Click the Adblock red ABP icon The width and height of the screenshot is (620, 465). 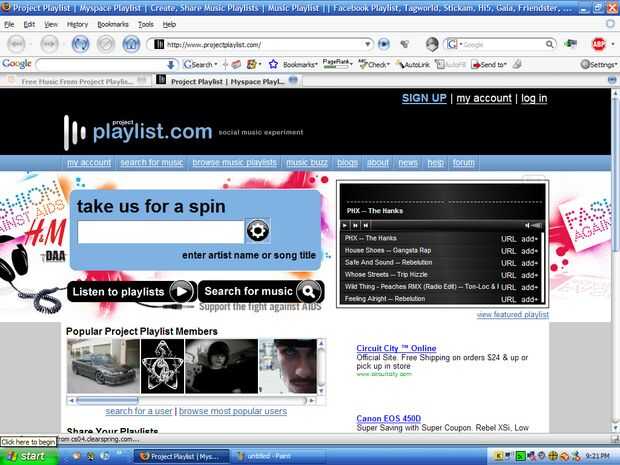click(599, 44)
